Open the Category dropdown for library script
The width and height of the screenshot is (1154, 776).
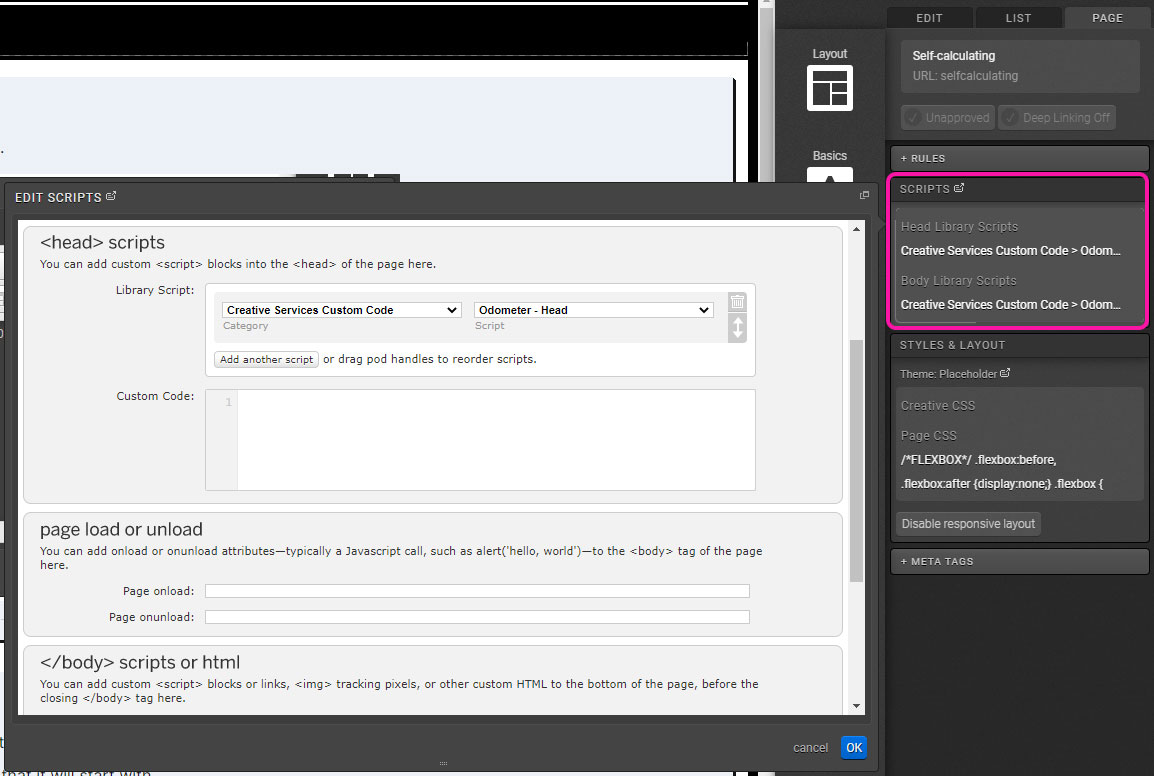coord(341,310)
